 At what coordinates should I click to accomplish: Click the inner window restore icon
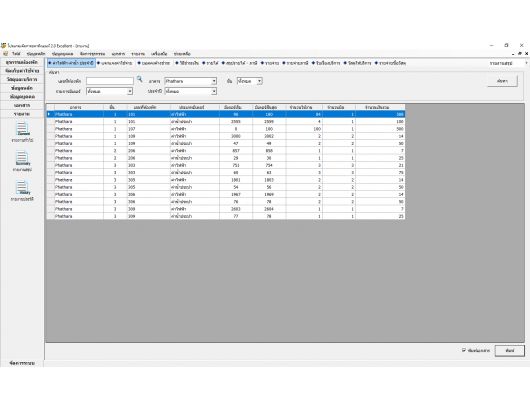point(520,54)
